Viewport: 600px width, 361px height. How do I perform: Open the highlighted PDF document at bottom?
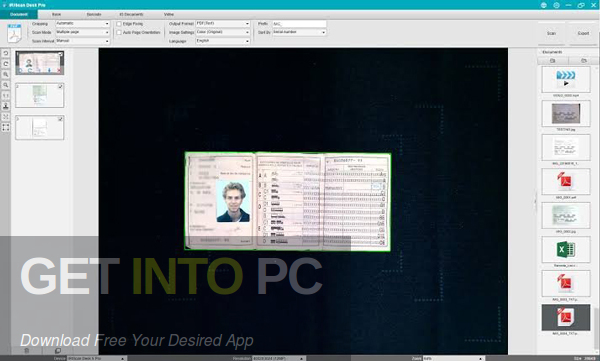tap(566, 317)
